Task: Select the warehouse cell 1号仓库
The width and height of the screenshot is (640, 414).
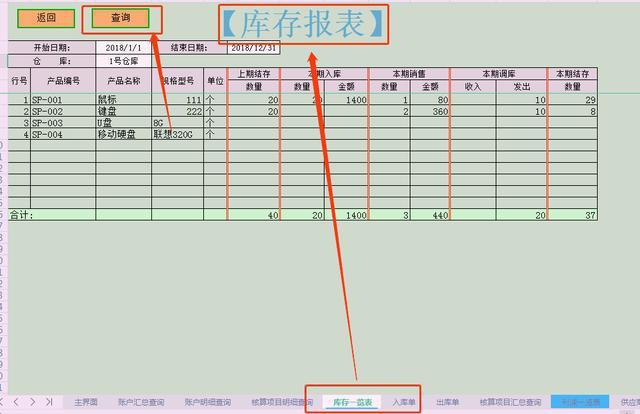Action: [x=124, y=61]
